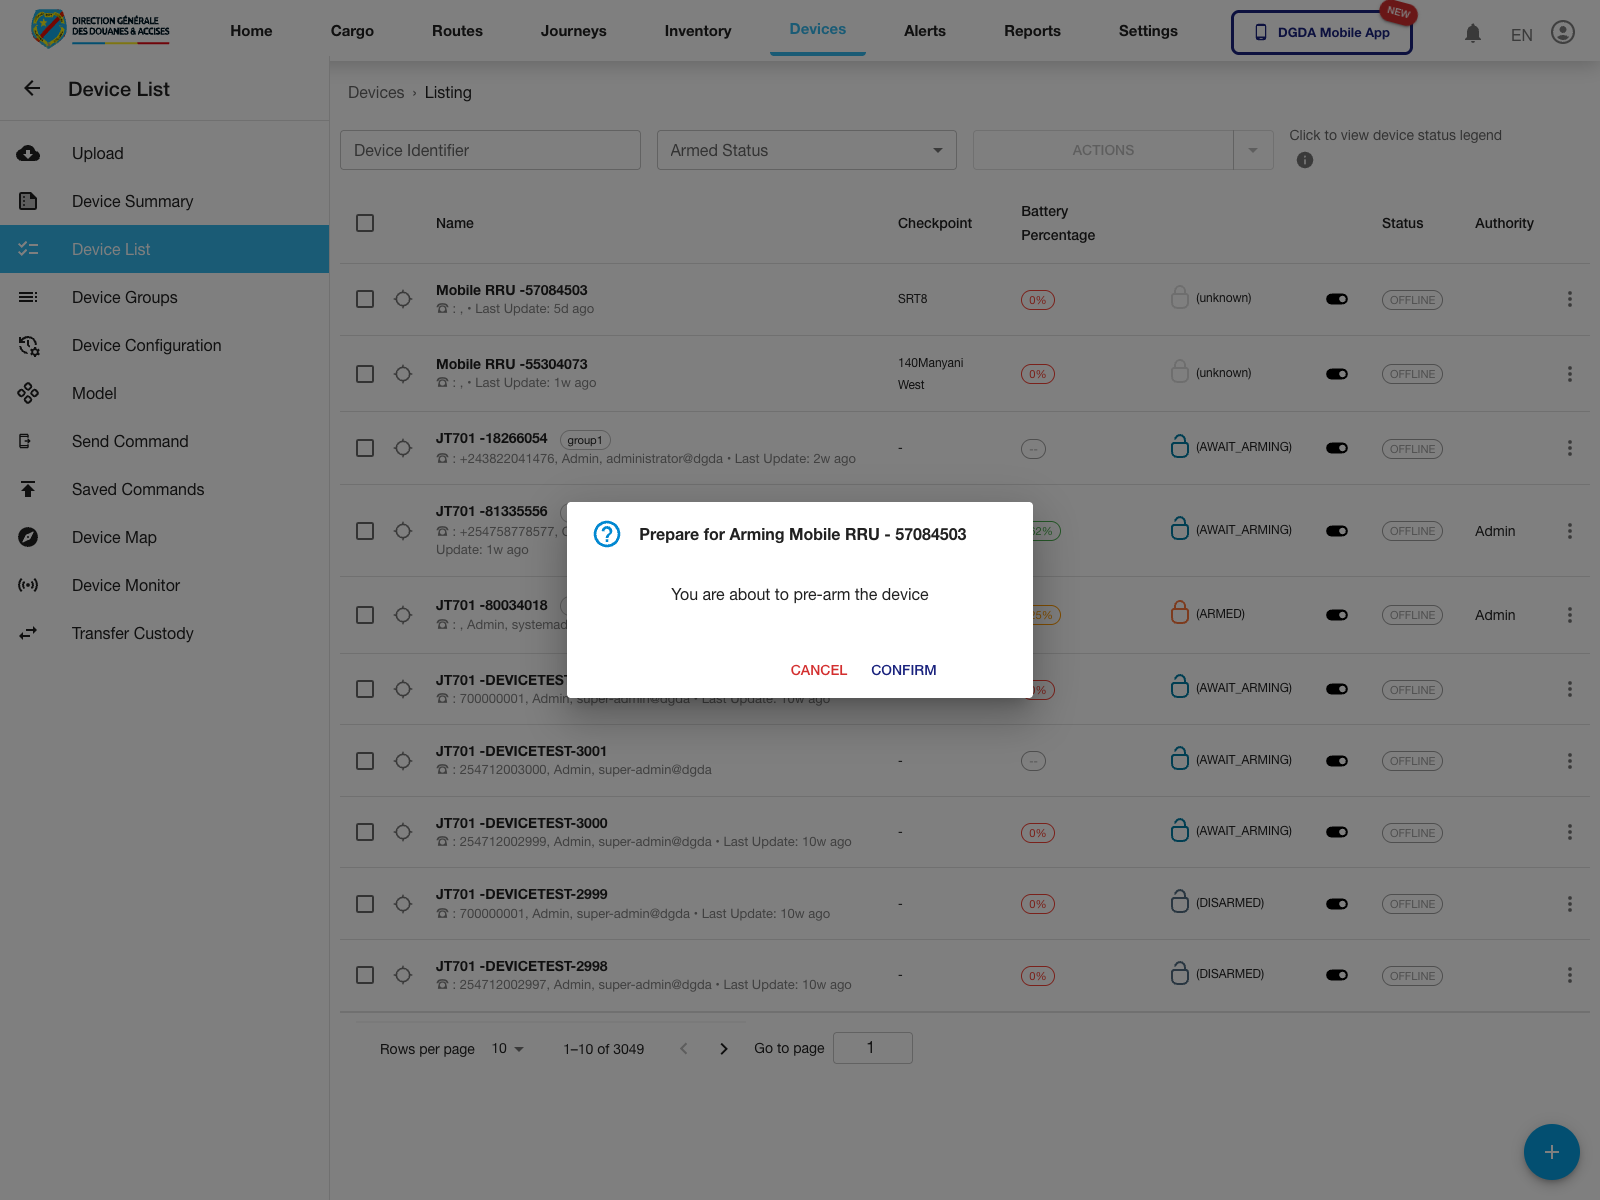The height and width of the screenshot is (1200, 1600).
Task: Switch to the Alerts menu
Action: 924,31
